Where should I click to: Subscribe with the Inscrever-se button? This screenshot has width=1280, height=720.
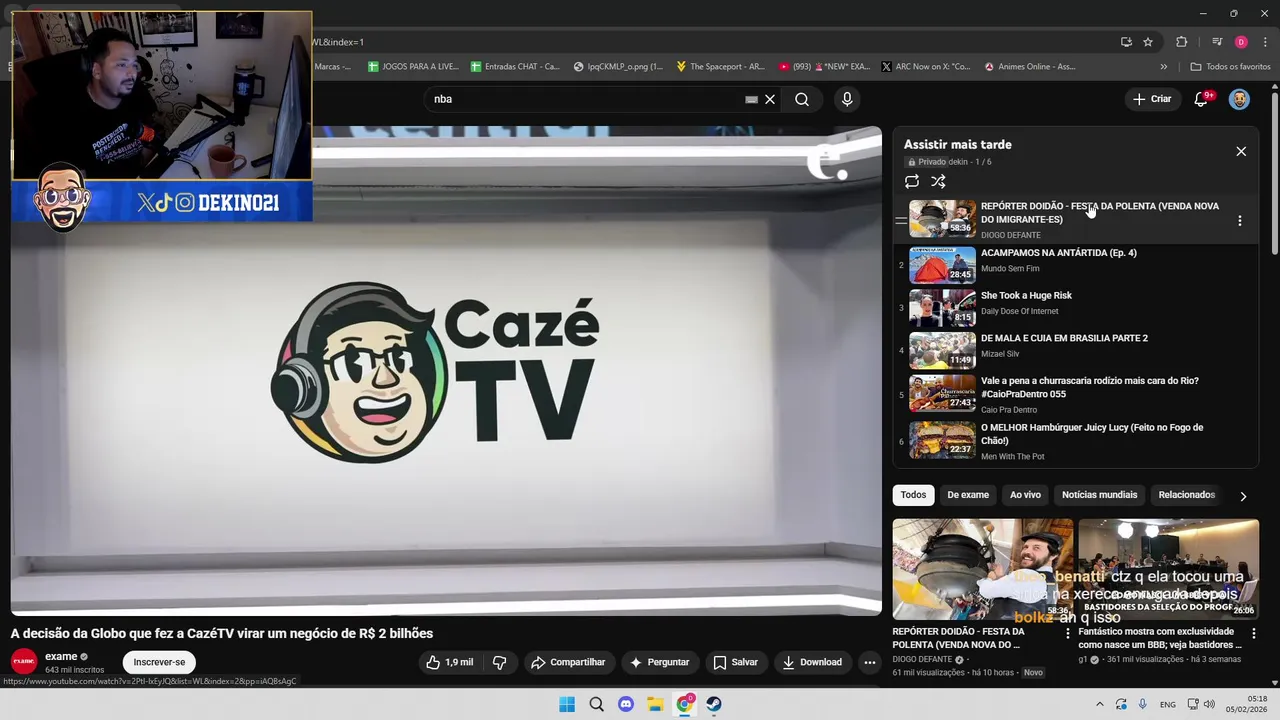pos(160,662)
